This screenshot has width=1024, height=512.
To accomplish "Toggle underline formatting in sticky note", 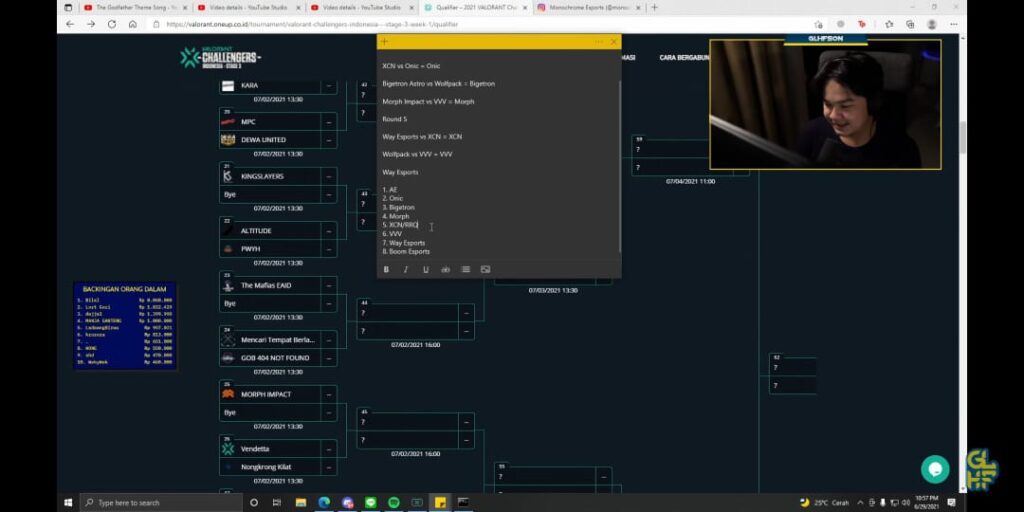I will [x=426, y=269].
